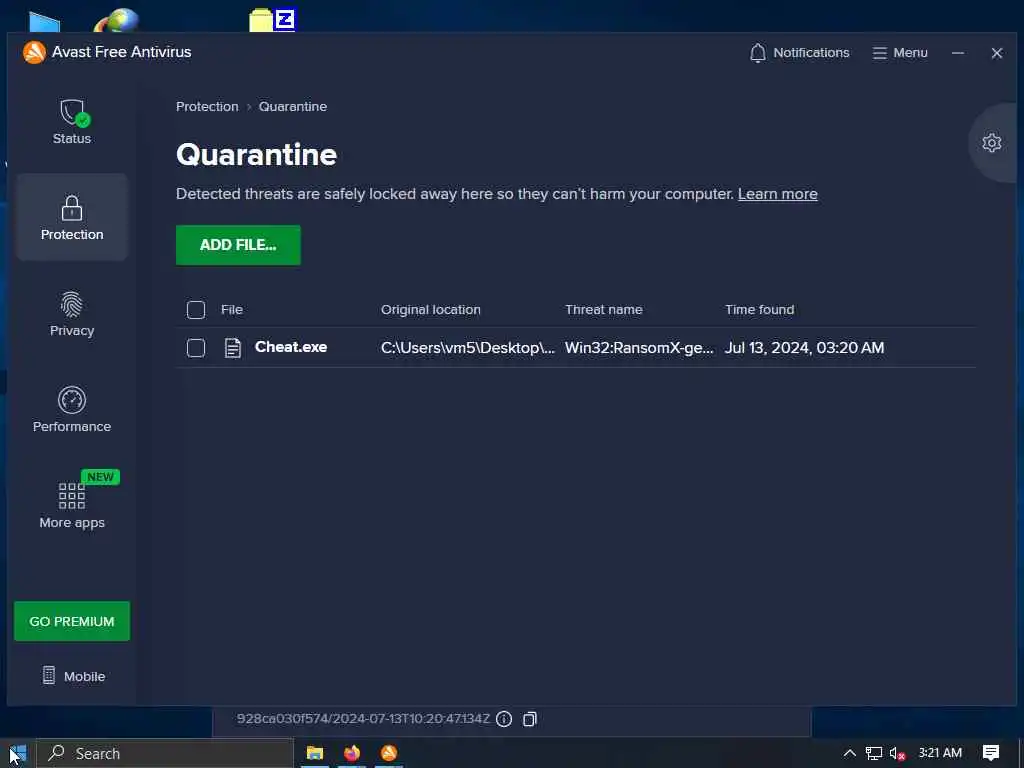Image resolution: width=1024 pixels, height=768 pixels.
Task: Tick the checkbox for Cheat.exe
Action: [x=196, y=347]
